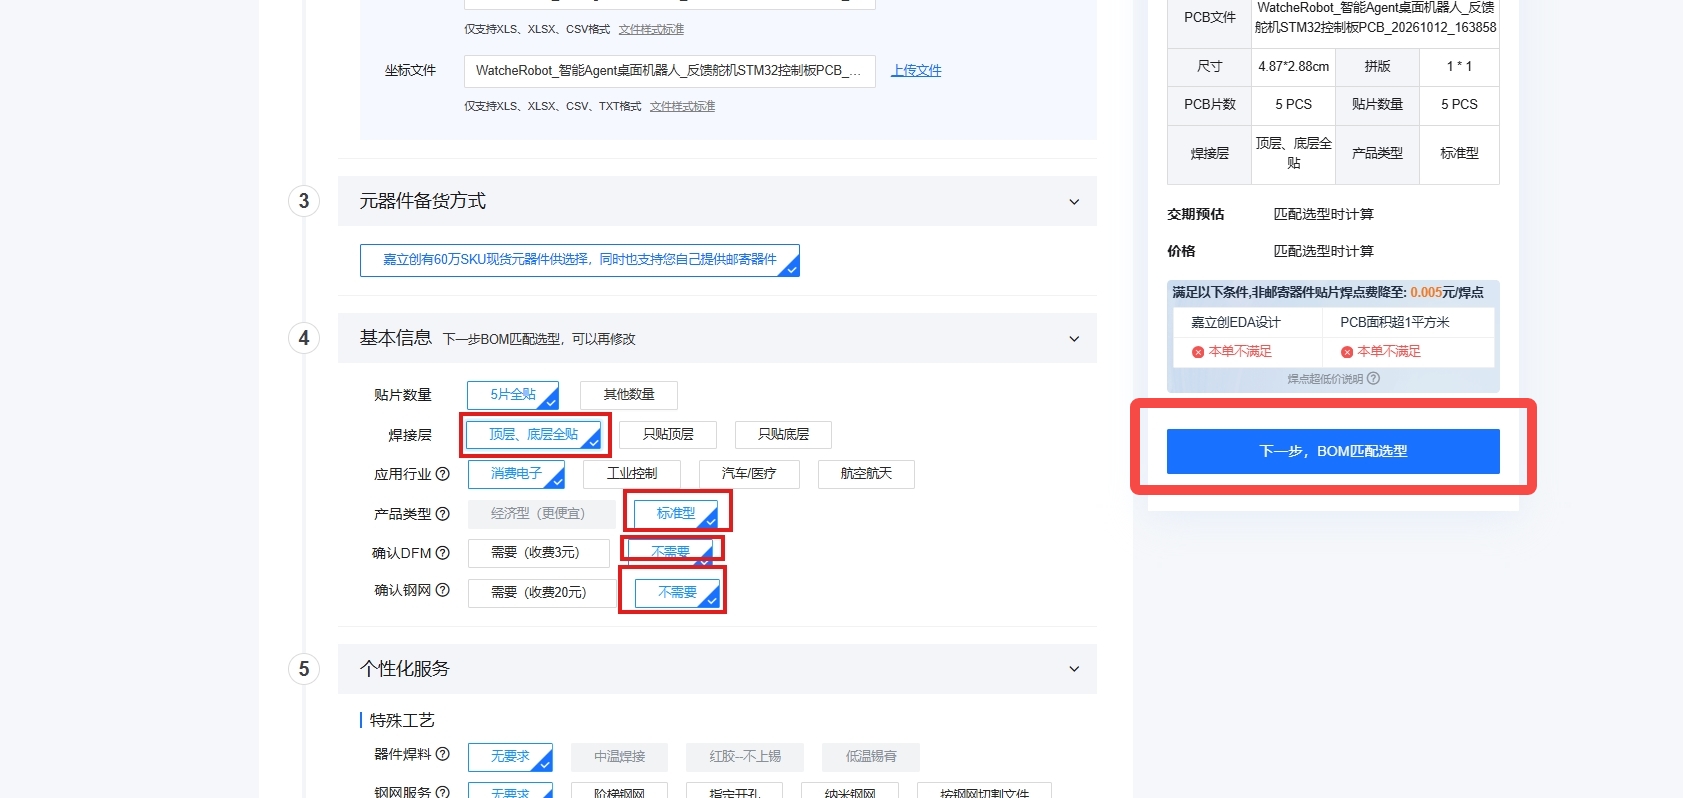This screenshot has width=1683, height=798.
Task: Select 不需要 for 确认钢网
Action: click(x=677, y=593)
